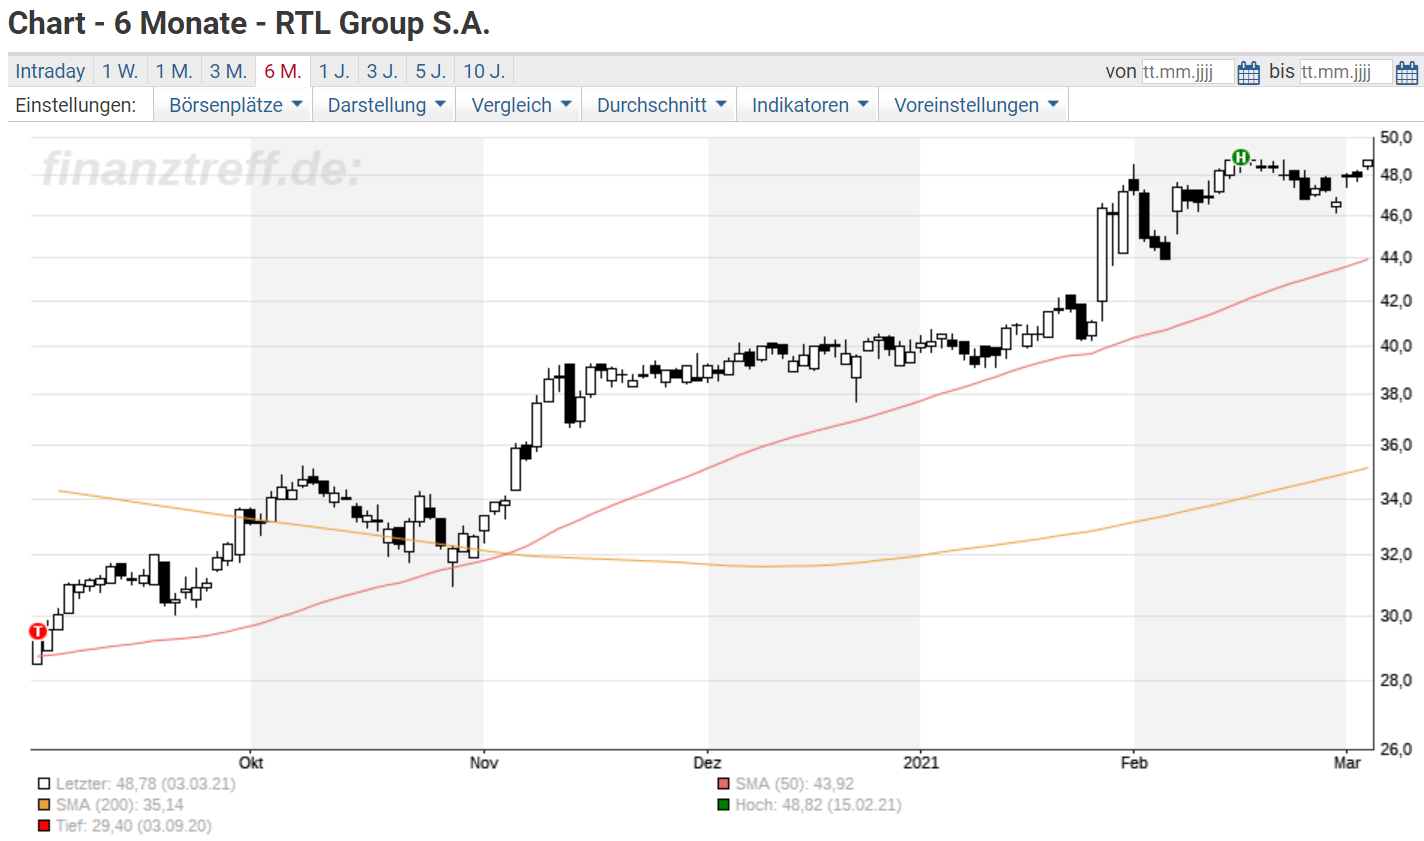Click legend text 'Tief: 29,40 (03.09.20)'
The width and height of the screenshot is (1424, 841).
coord(134,826)
